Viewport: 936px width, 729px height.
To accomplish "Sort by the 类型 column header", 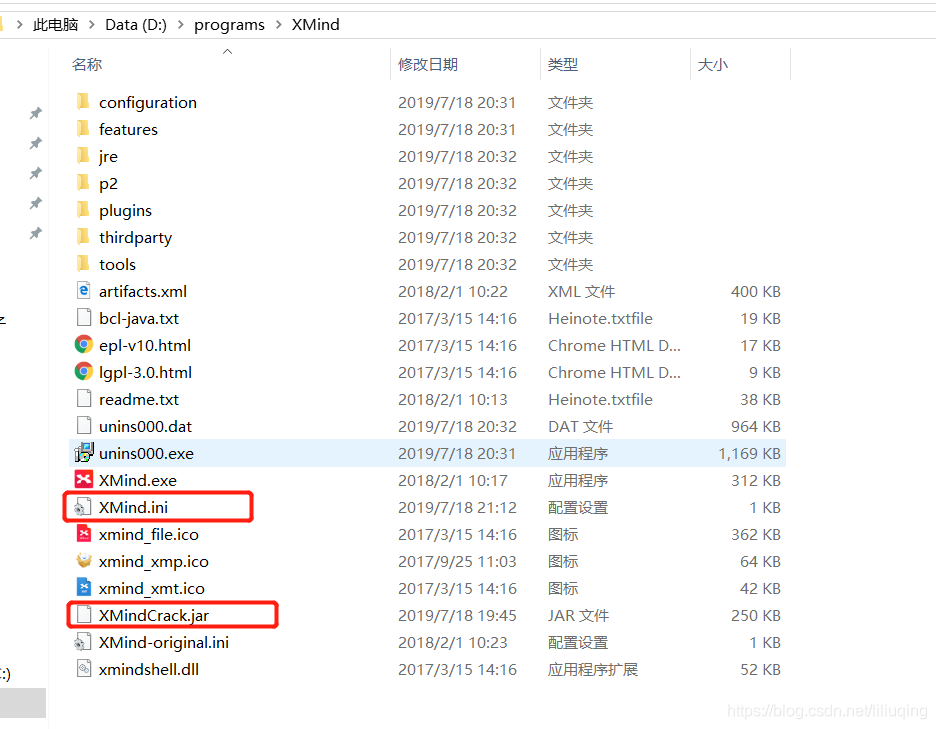I will click(x=563, y=64).
